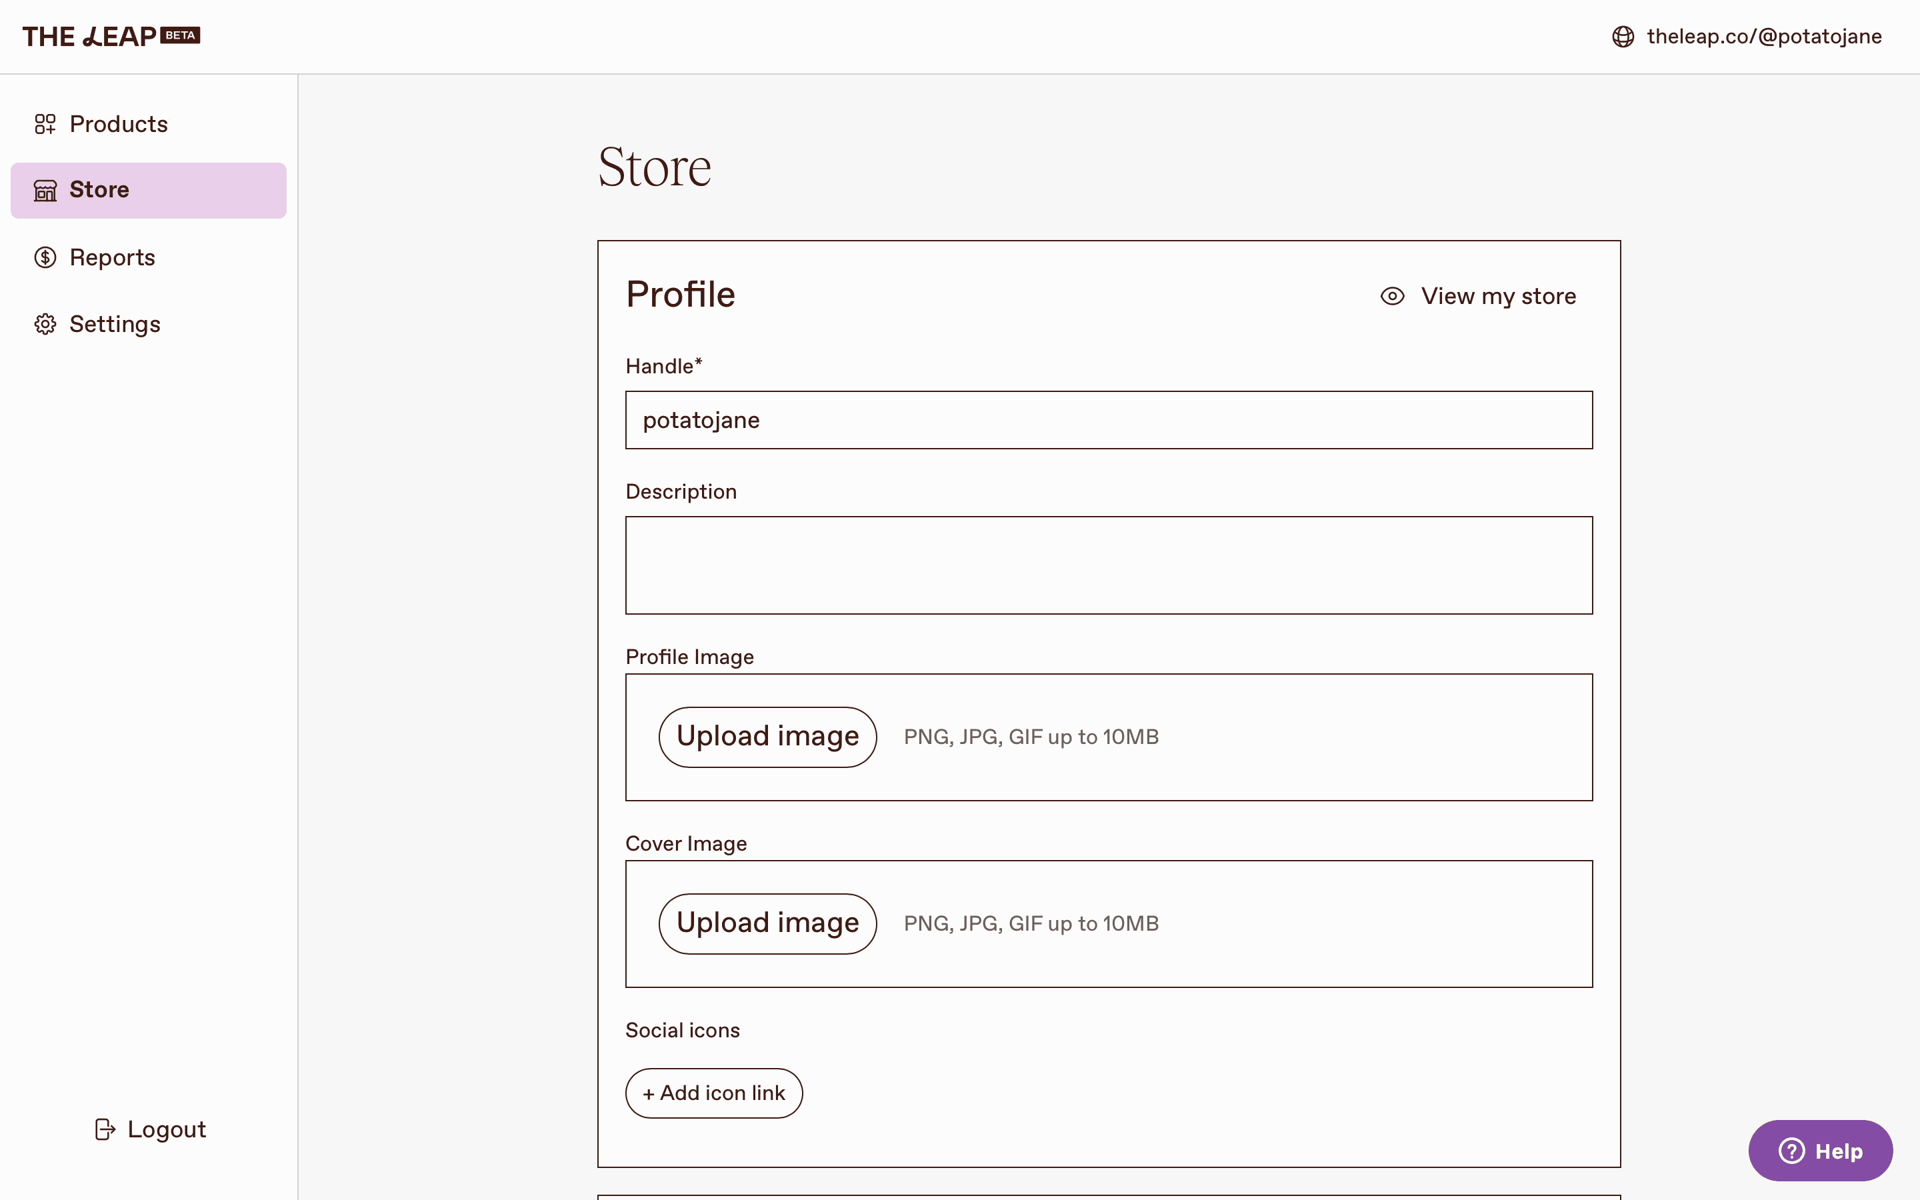Viewport: 1920px width, 1200px height.
Task: Select Store in sidebar
Action: click(x=148, y=190)
